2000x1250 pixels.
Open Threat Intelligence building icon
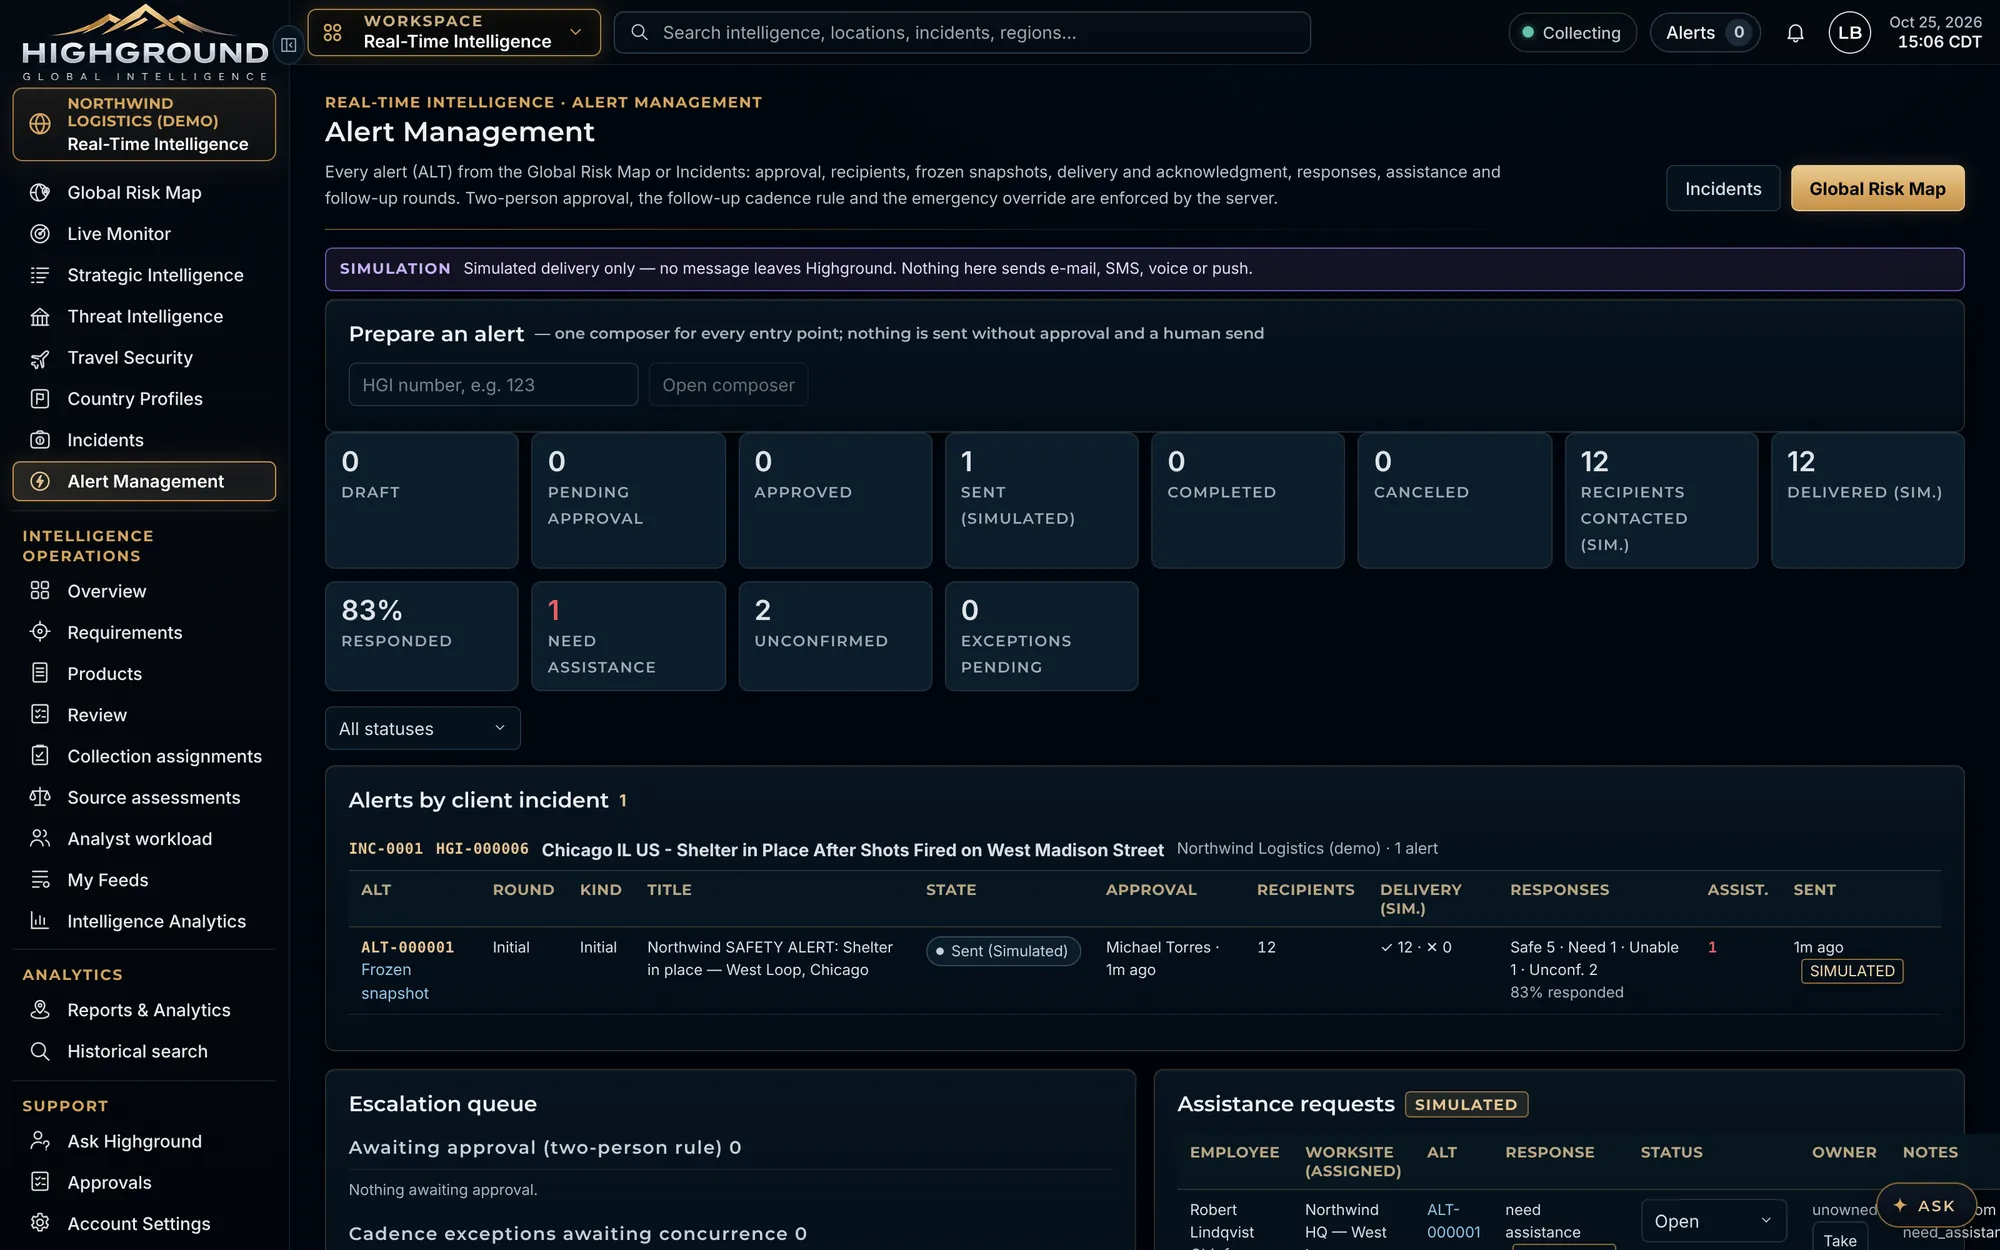pyautogui.click(x=40, y=317)
